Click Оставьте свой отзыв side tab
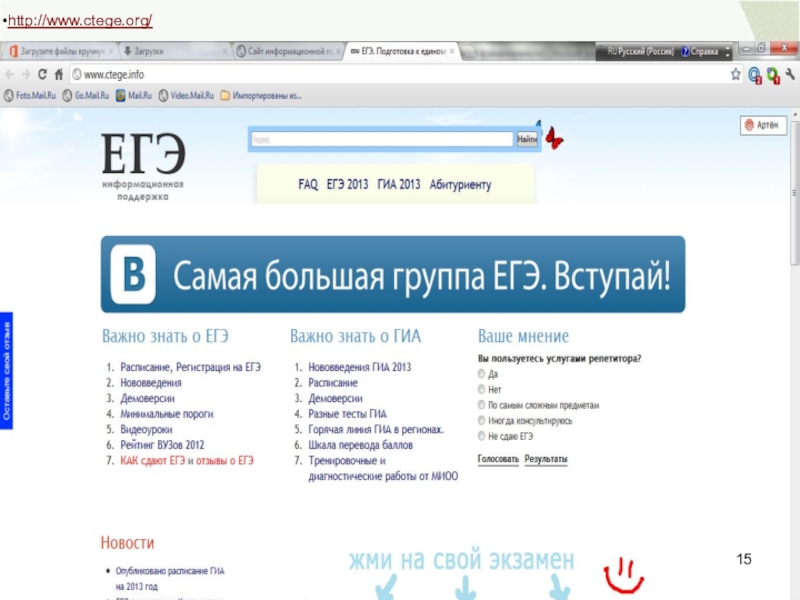Image resolution: width=800 pixels, height=600 pixels. point(6,370)
